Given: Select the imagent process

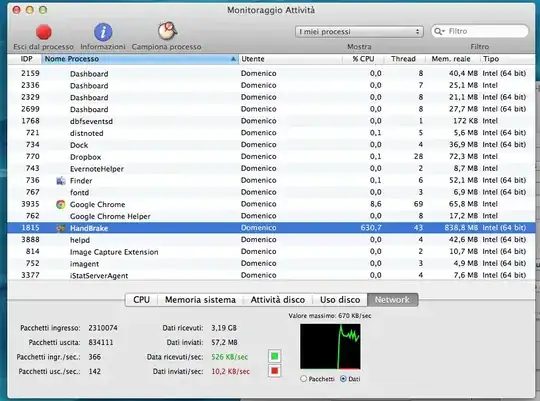Looking at the screenshot, I should pos(84,264).
